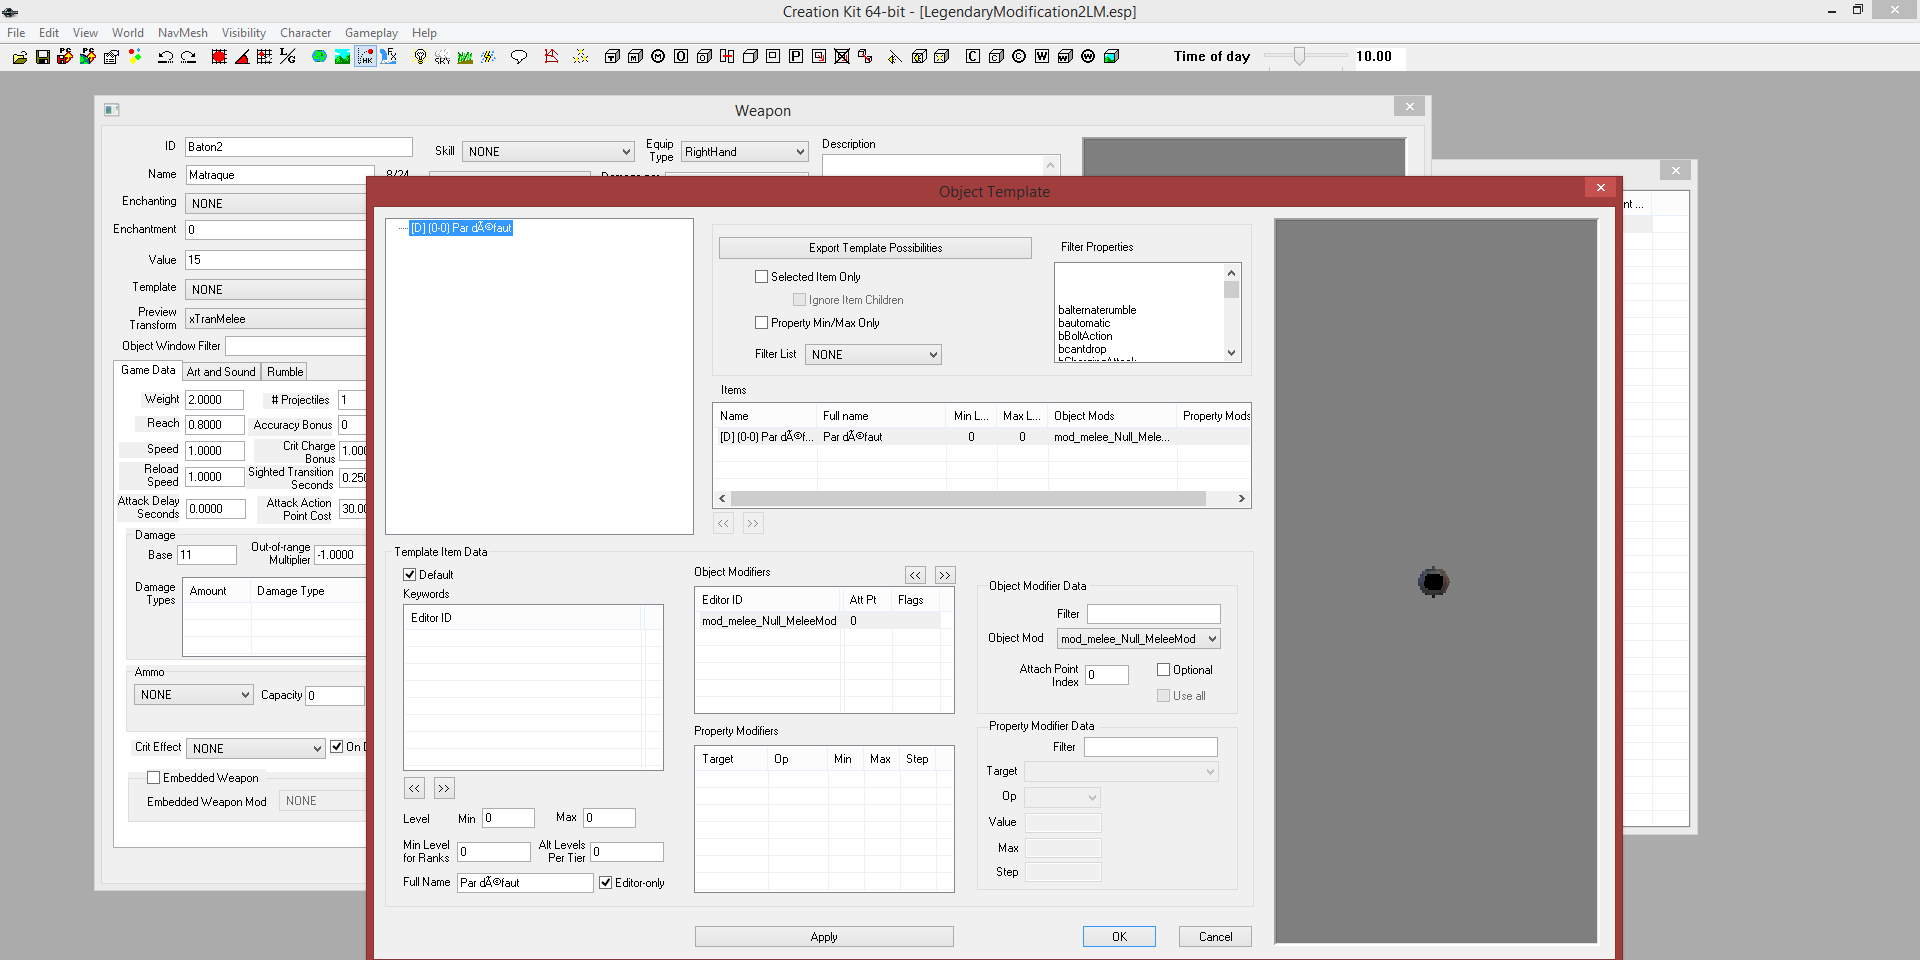Image resolution: width=1920 pixels, height=960 pixels.
Task: Open the Object Mod dropdown
Action: [x=1139, y=639]
